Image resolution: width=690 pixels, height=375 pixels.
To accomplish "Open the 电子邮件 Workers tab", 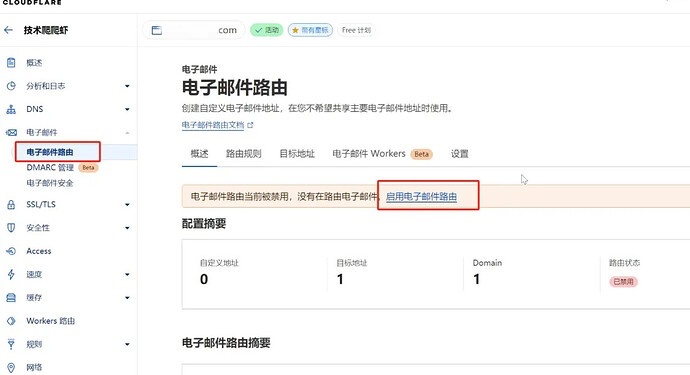I will coord(382,154).
